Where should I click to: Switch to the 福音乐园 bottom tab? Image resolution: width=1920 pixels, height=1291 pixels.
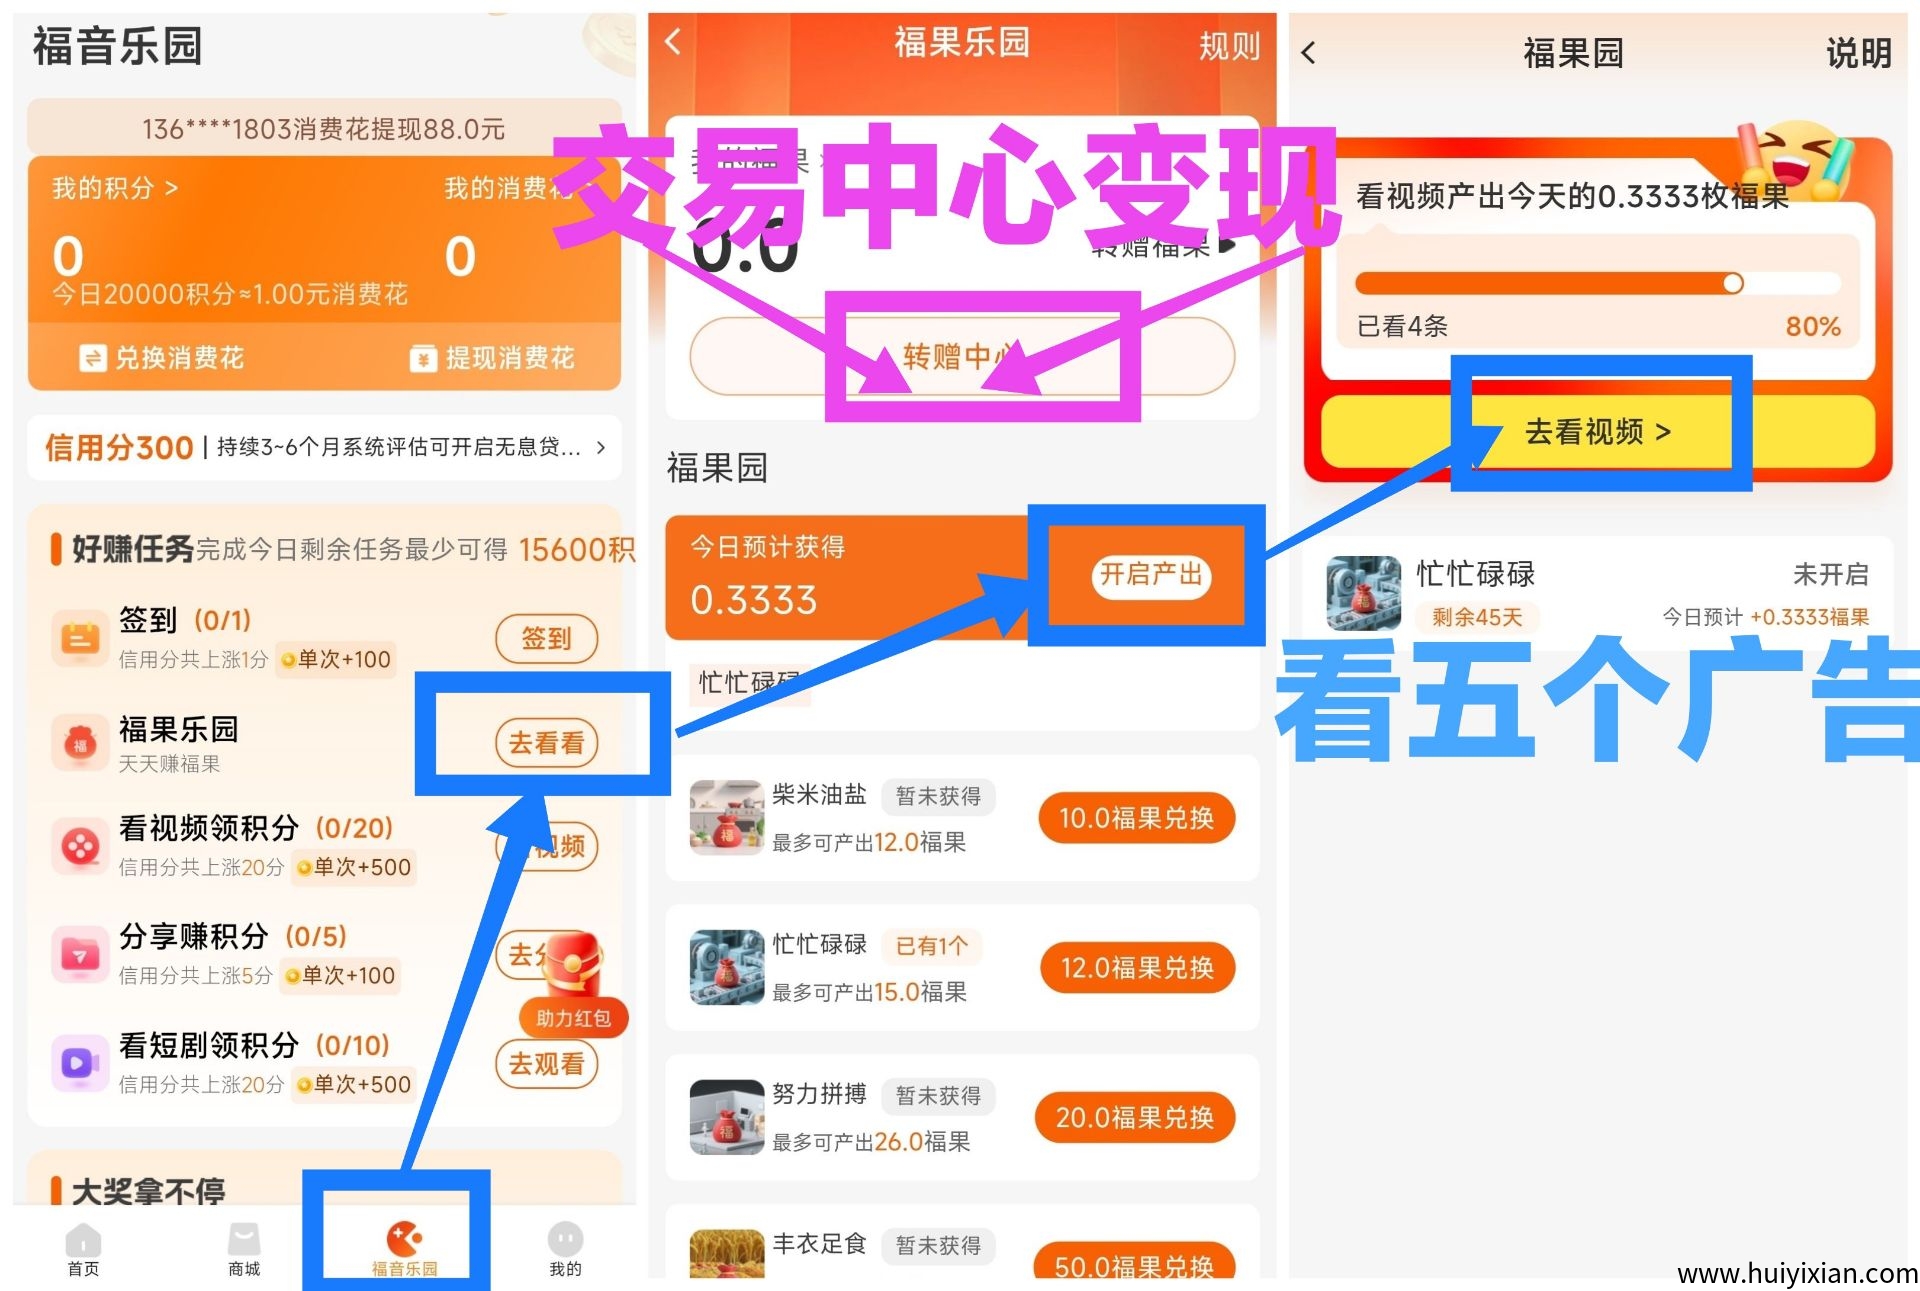404,1248
